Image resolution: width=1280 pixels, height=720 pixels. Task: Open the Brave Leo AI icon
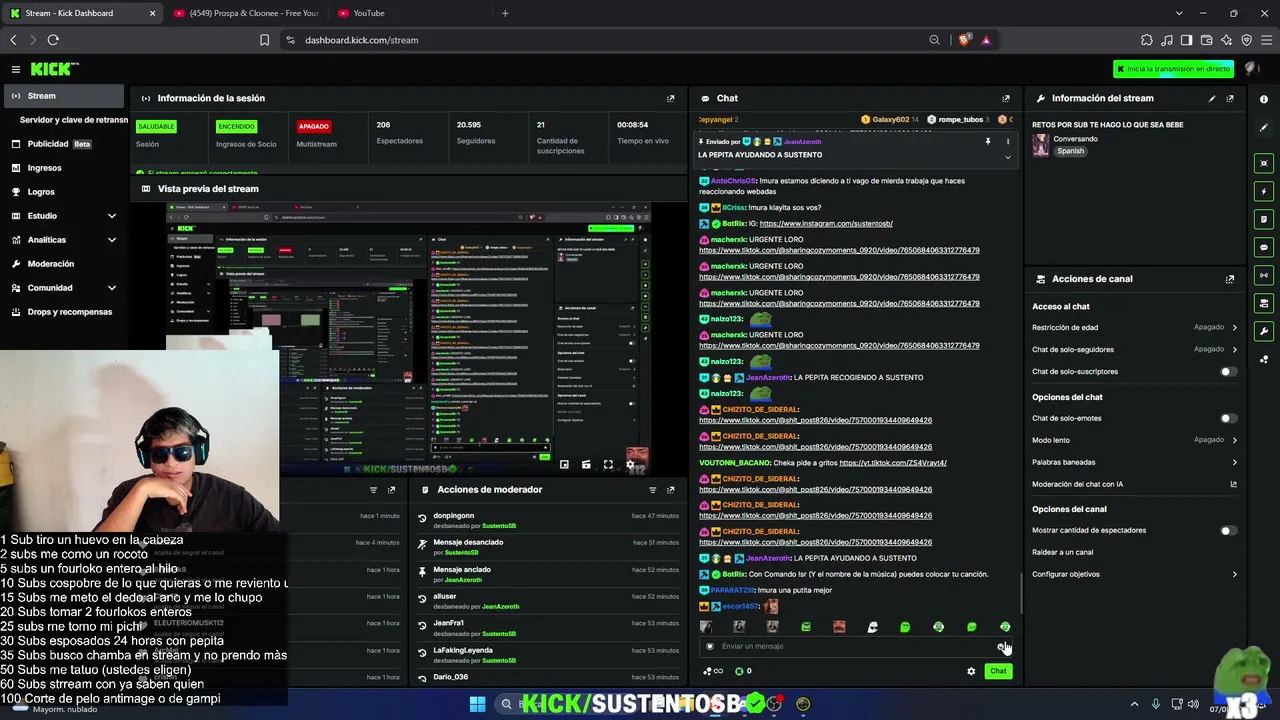tap(1227, 40)
